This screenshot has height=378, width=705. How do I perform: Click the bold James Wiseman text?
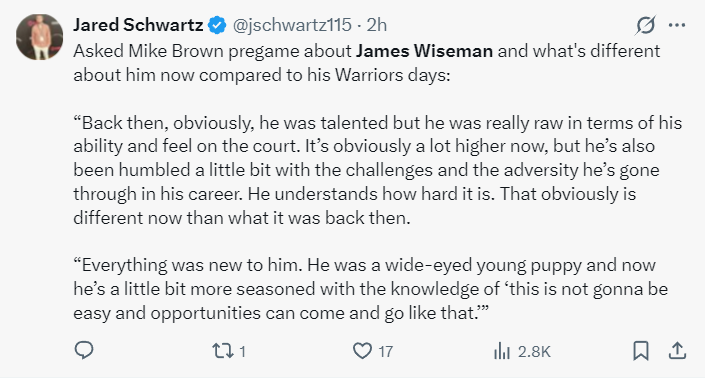(x=424, y=51)
